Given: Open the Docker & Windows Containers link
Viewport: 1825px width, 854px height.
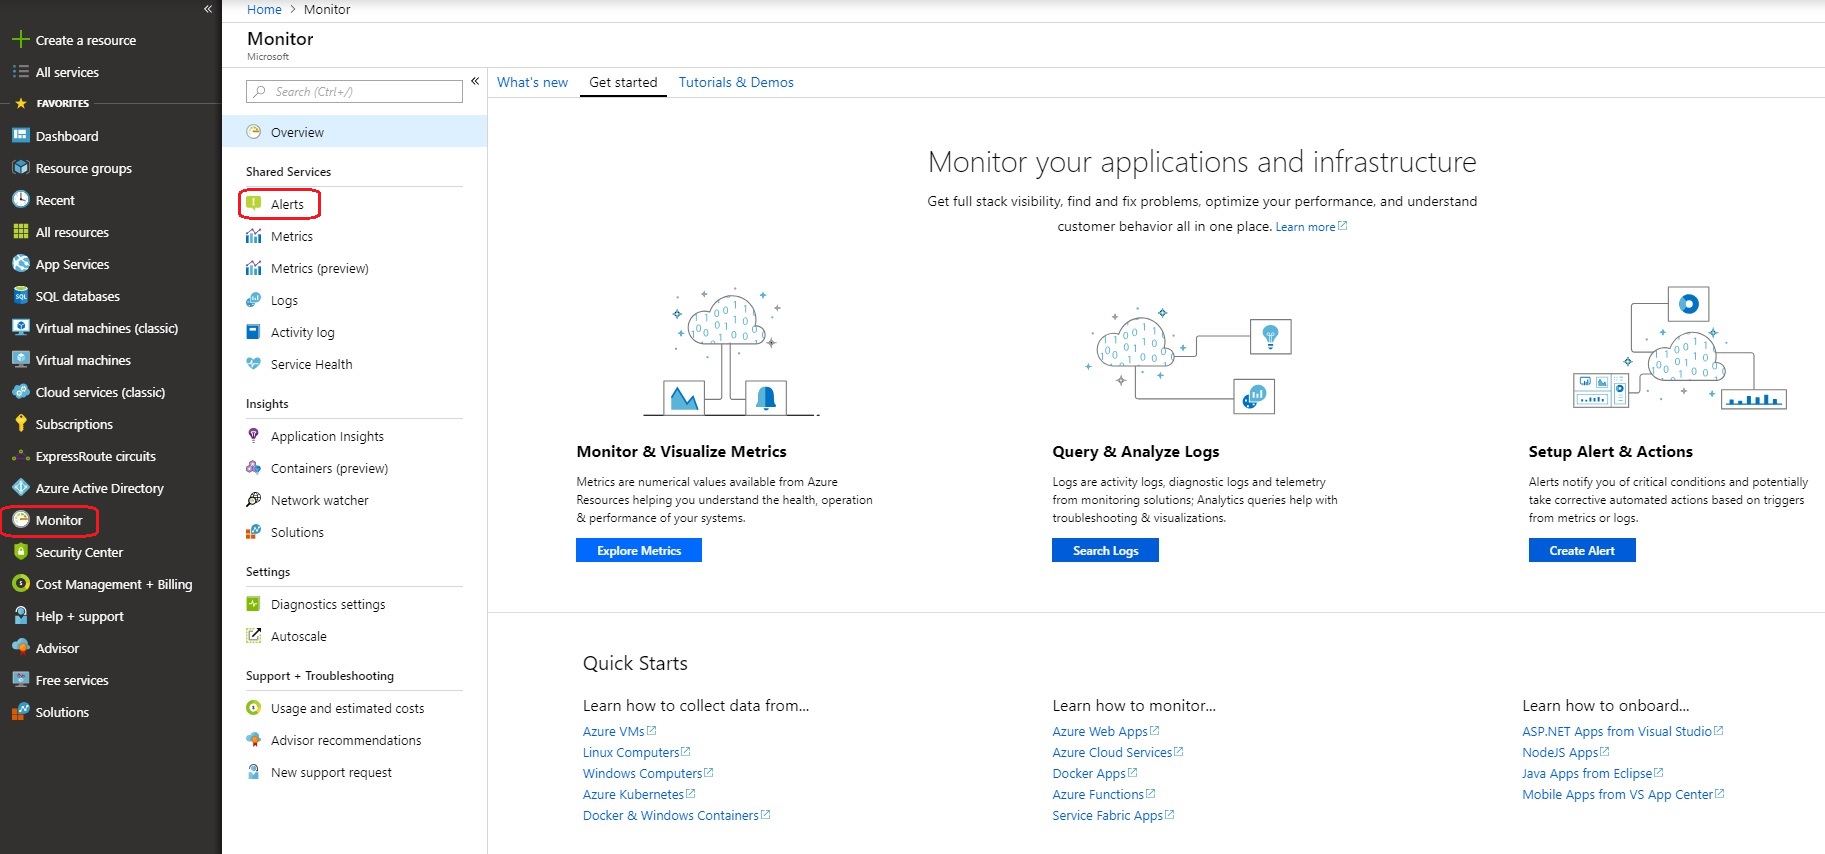Looking at the screenshot, I should coord(676,815).
